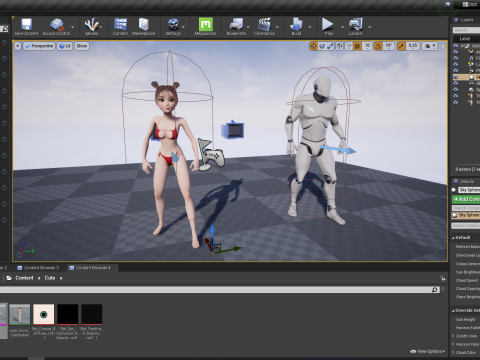
Task: Click the Build toolbar icon
Action: [296, 27]
